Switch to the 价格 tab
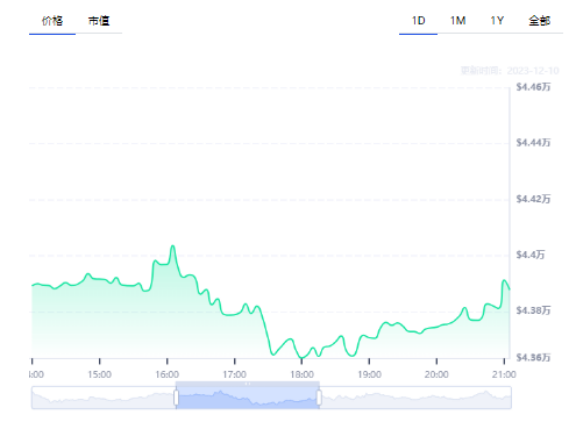 pos(52,21)
